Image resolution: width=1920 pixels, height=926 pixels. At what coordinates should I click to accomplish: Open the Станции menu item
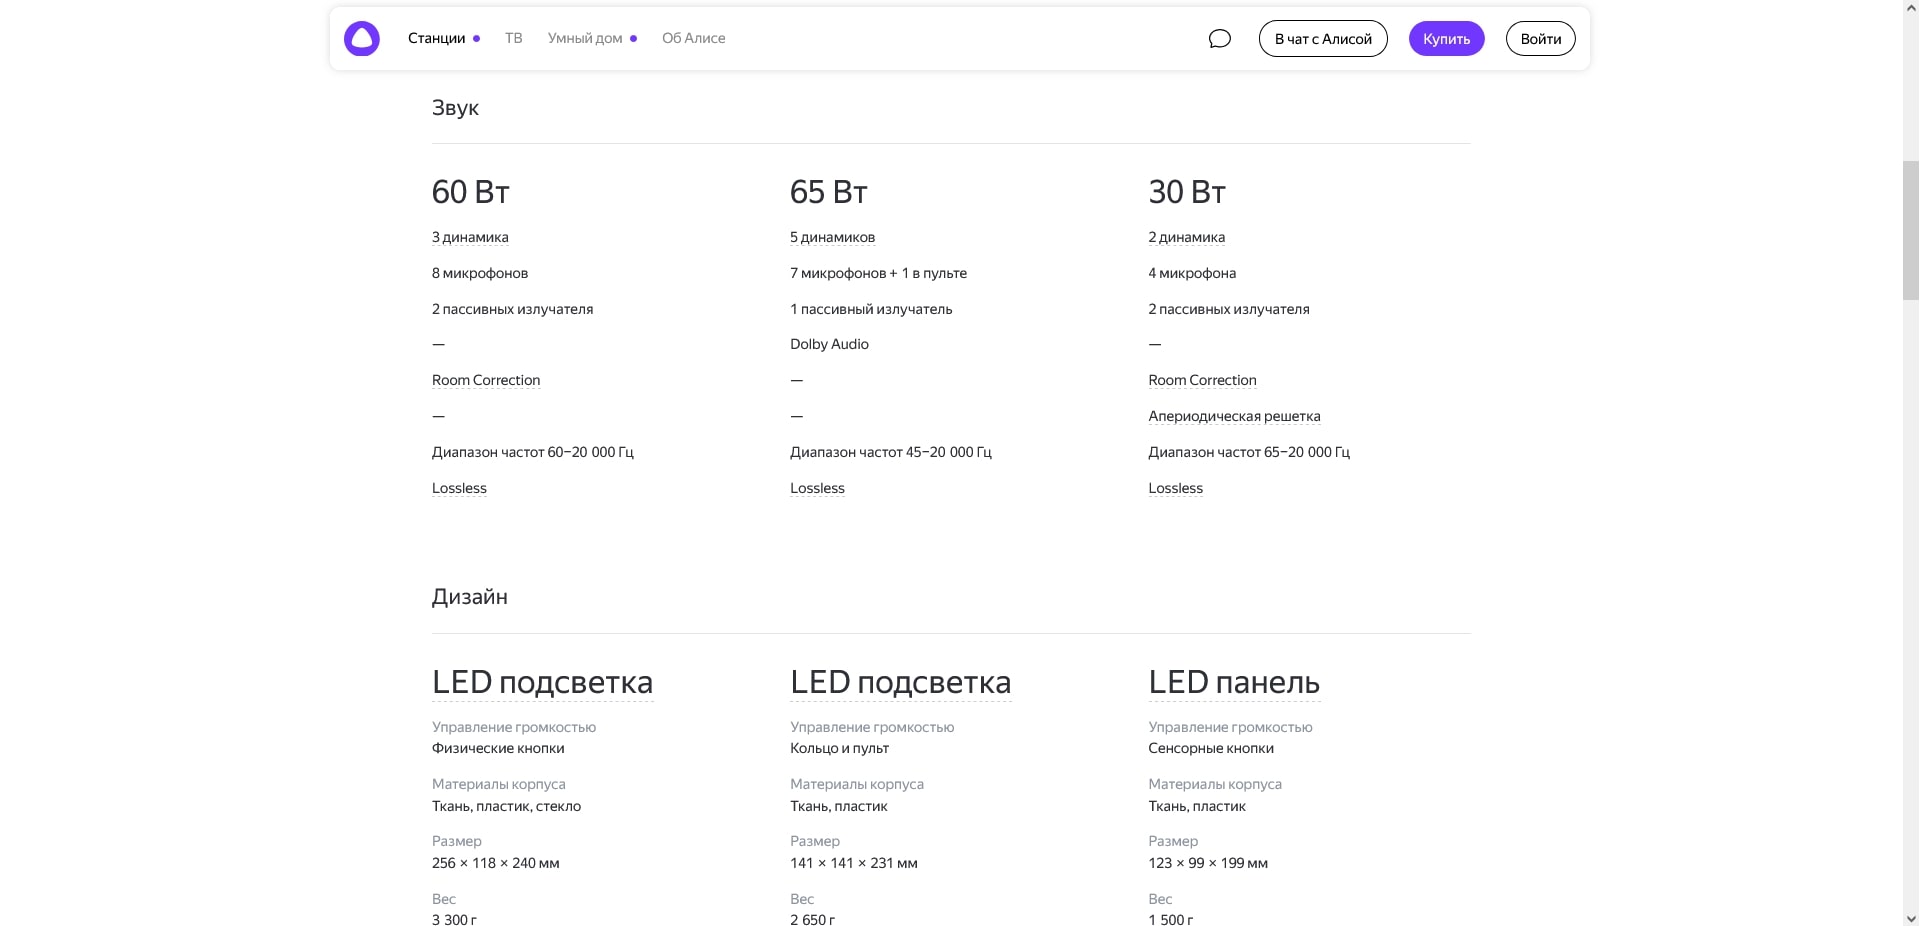pos(437,38)
